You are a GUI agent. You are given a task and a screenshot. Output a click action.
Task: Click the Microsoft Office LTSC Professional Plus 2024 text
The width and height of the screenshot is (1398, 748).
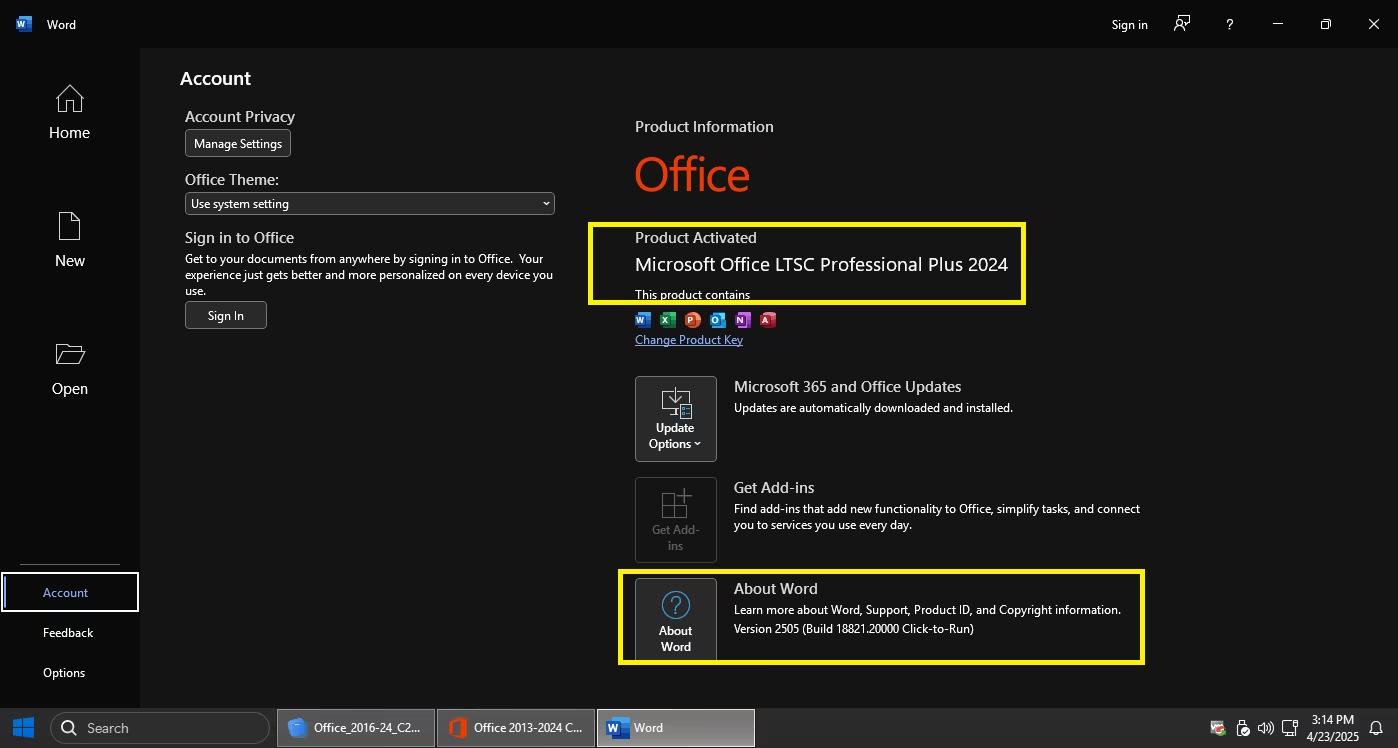pyautogui.click(x=821, y=265)
